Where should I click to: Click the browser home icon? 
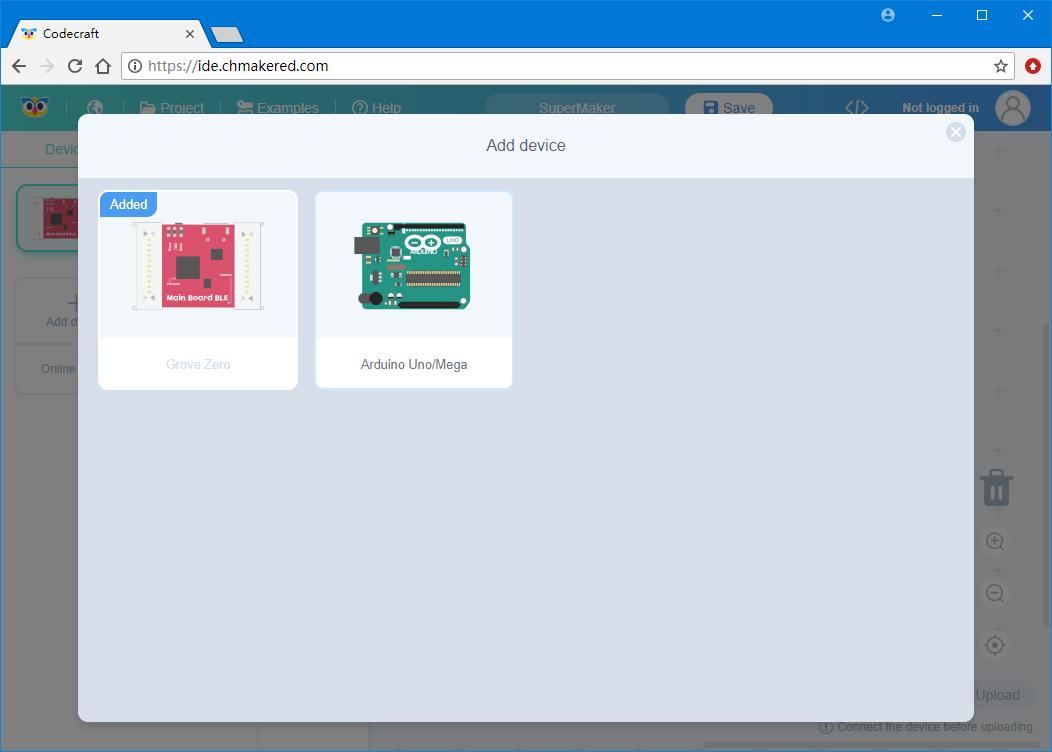[x=103, y=65]
